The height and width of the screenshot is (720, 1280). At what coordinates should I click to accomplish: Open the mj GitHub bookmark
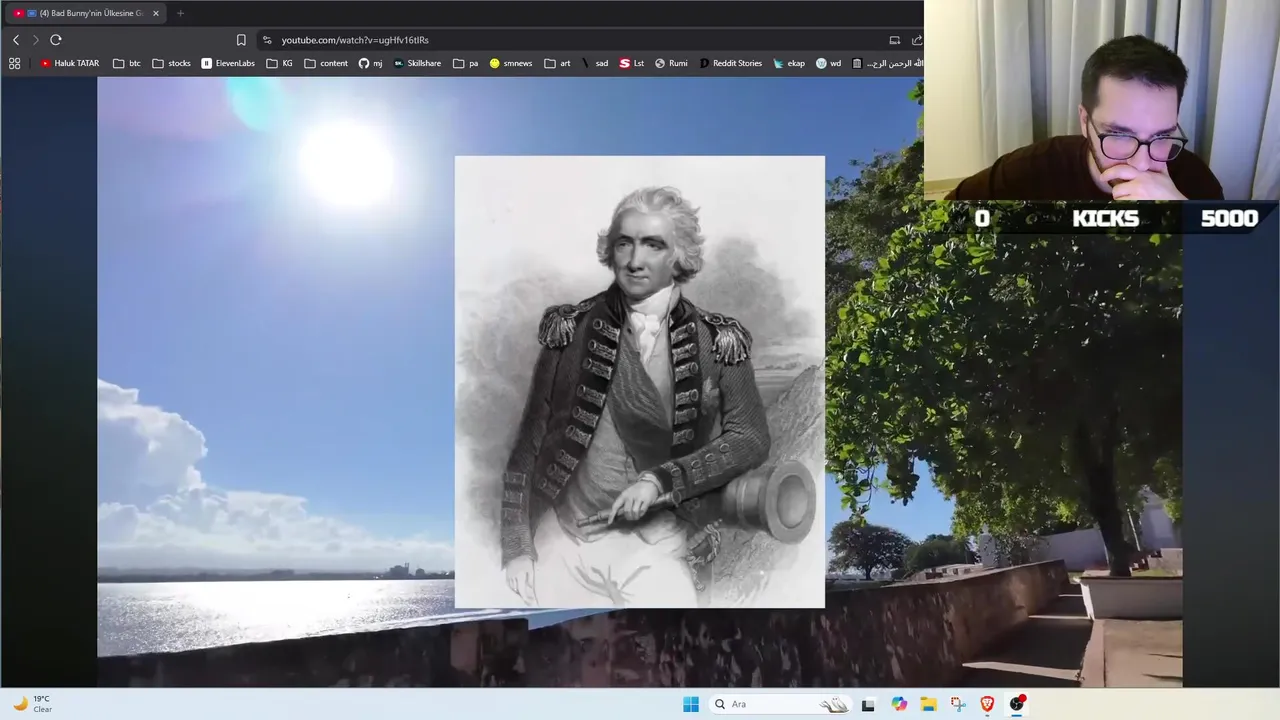click(370, 63)
